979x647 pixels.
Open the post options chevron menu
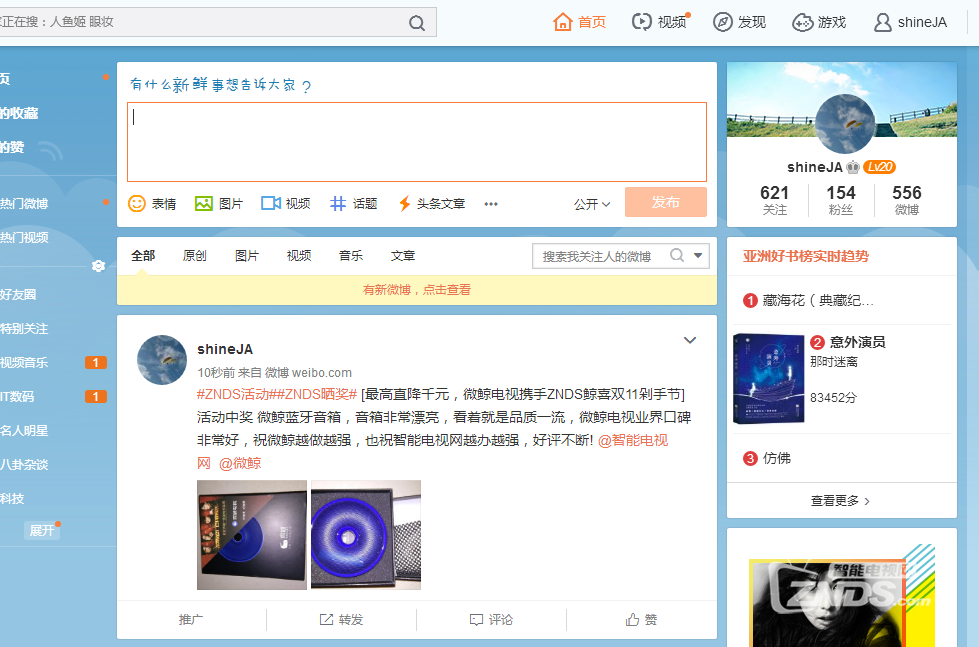[690, 340]
